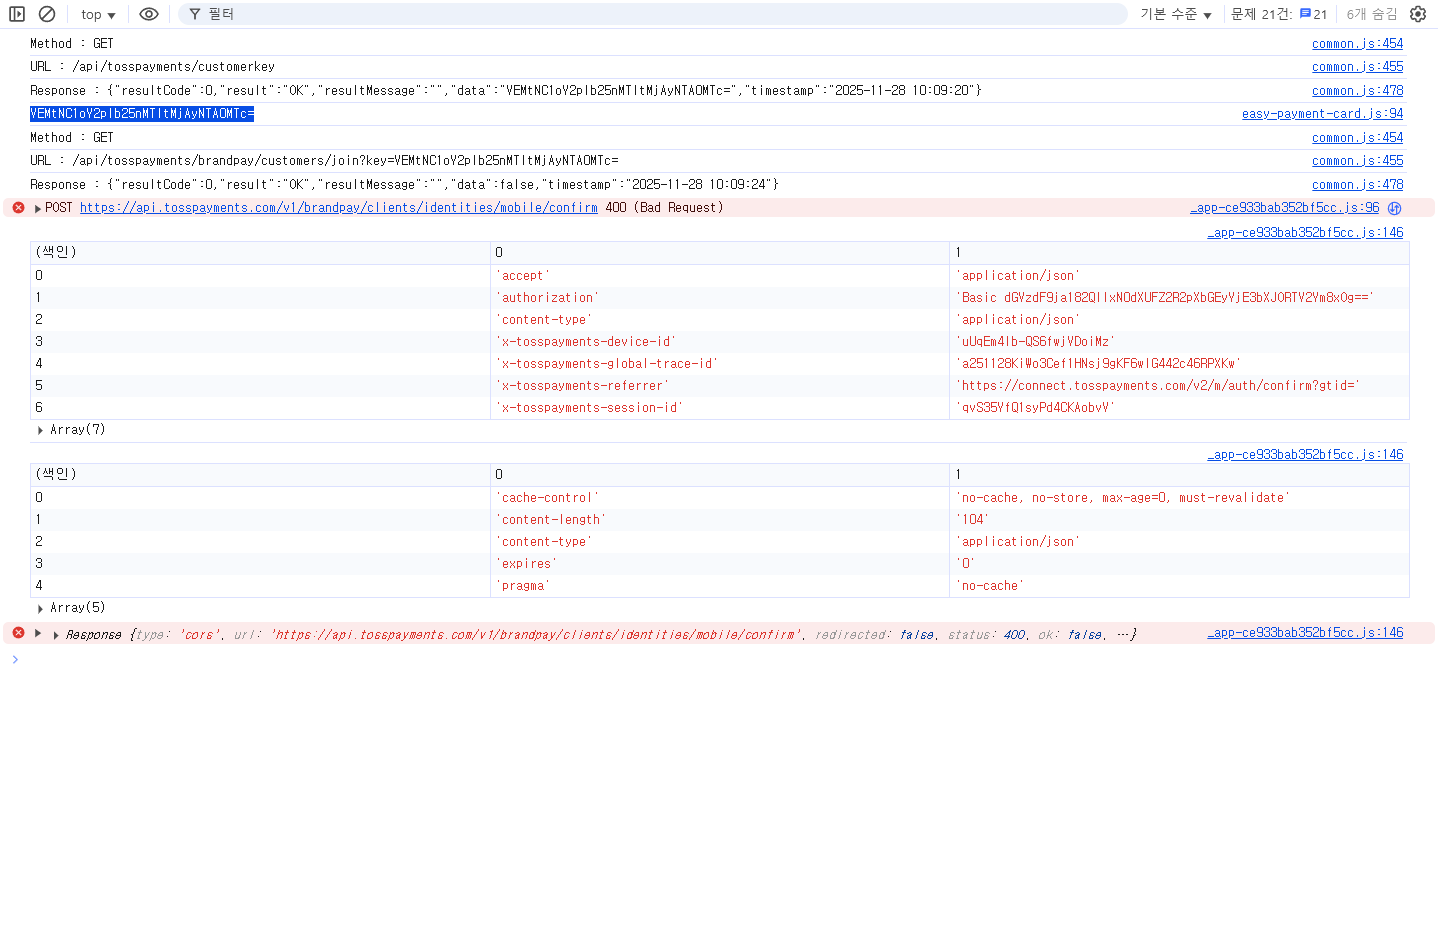Open _app js:146 link on the Response row
Screen dimensions: 1438x939
click(x=1305, y=633)
